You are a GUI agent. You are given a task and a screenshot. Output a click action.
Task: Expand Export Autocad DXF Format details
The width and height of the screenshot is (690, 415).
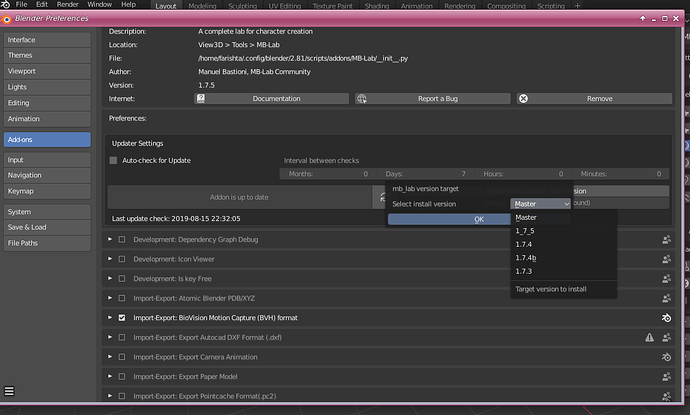tap(110, 338)
